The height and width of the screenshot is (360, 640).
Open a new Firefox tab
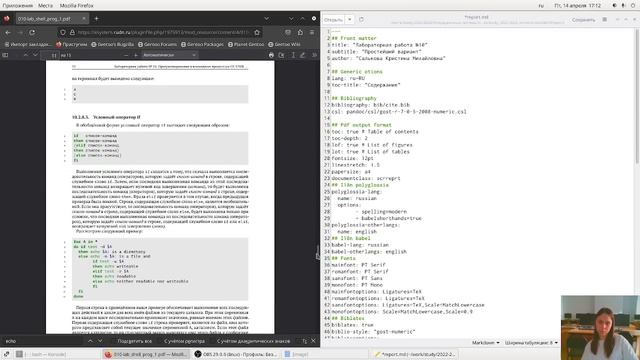tap(97, 18)
